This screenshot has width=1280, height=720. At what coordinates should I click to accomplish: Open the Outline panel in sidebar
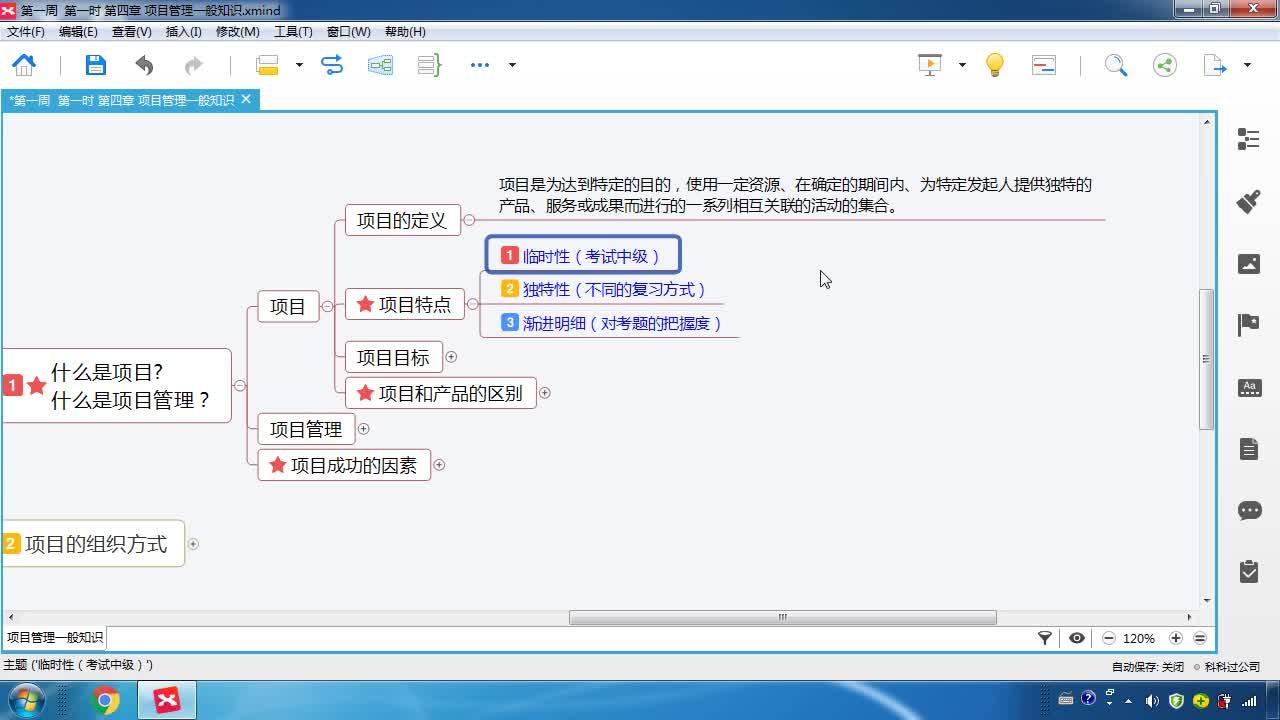[1249, 139]
